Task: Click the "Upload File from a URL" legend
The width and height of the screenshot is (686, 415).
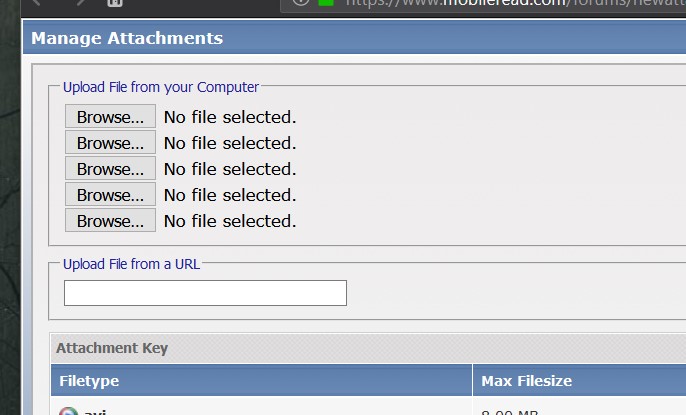Action: 131,264
